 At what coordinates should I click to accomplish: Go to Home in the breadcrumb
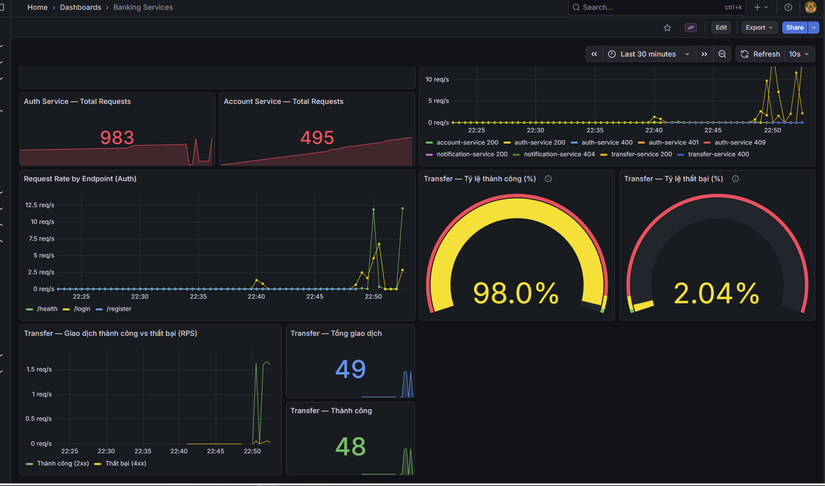point(37,7)
